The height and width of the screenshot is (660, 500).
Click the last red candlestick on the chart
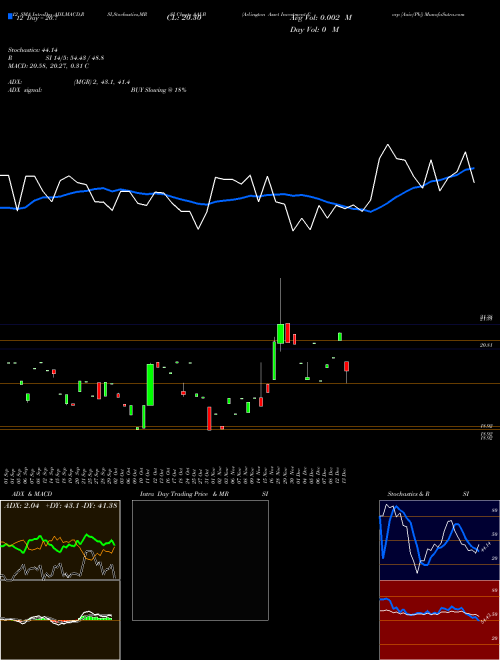tap(347, 366)
